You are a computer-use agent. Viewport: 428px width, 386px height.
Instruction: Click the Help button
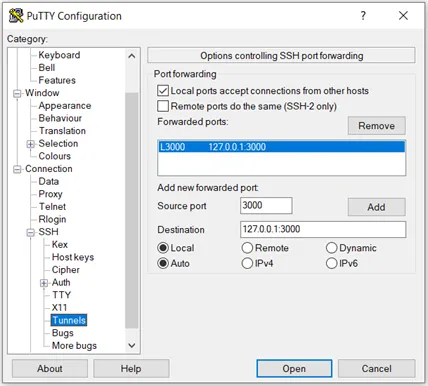[131, 369]
